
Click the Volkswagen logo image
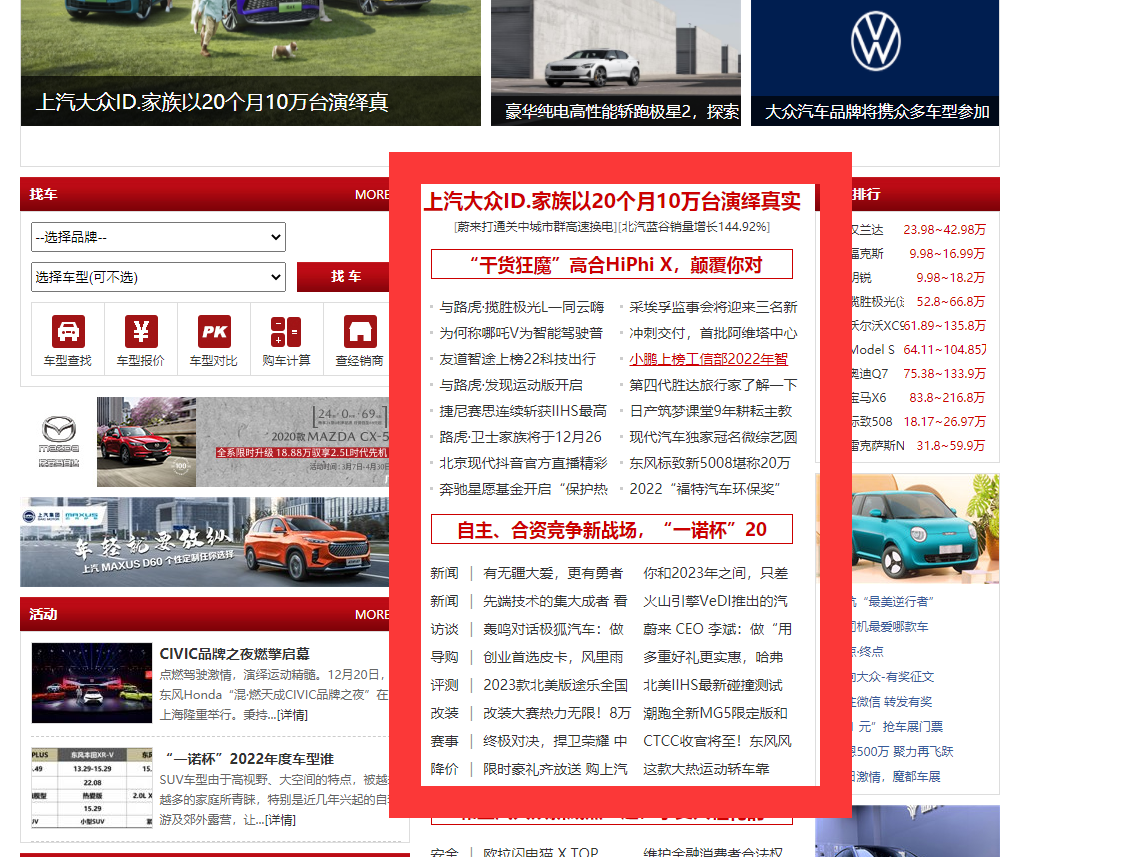tap(875, 41)
